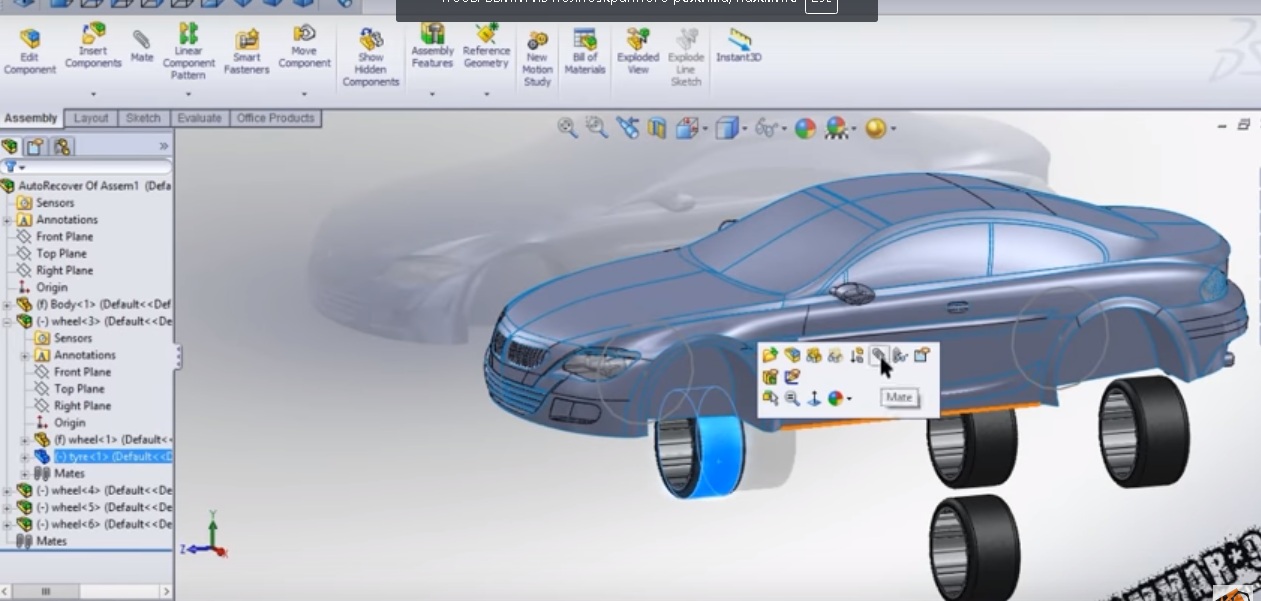Switch to the FeatureManager design tree tab icon
1261x601 pixels.
coord(10,146)
